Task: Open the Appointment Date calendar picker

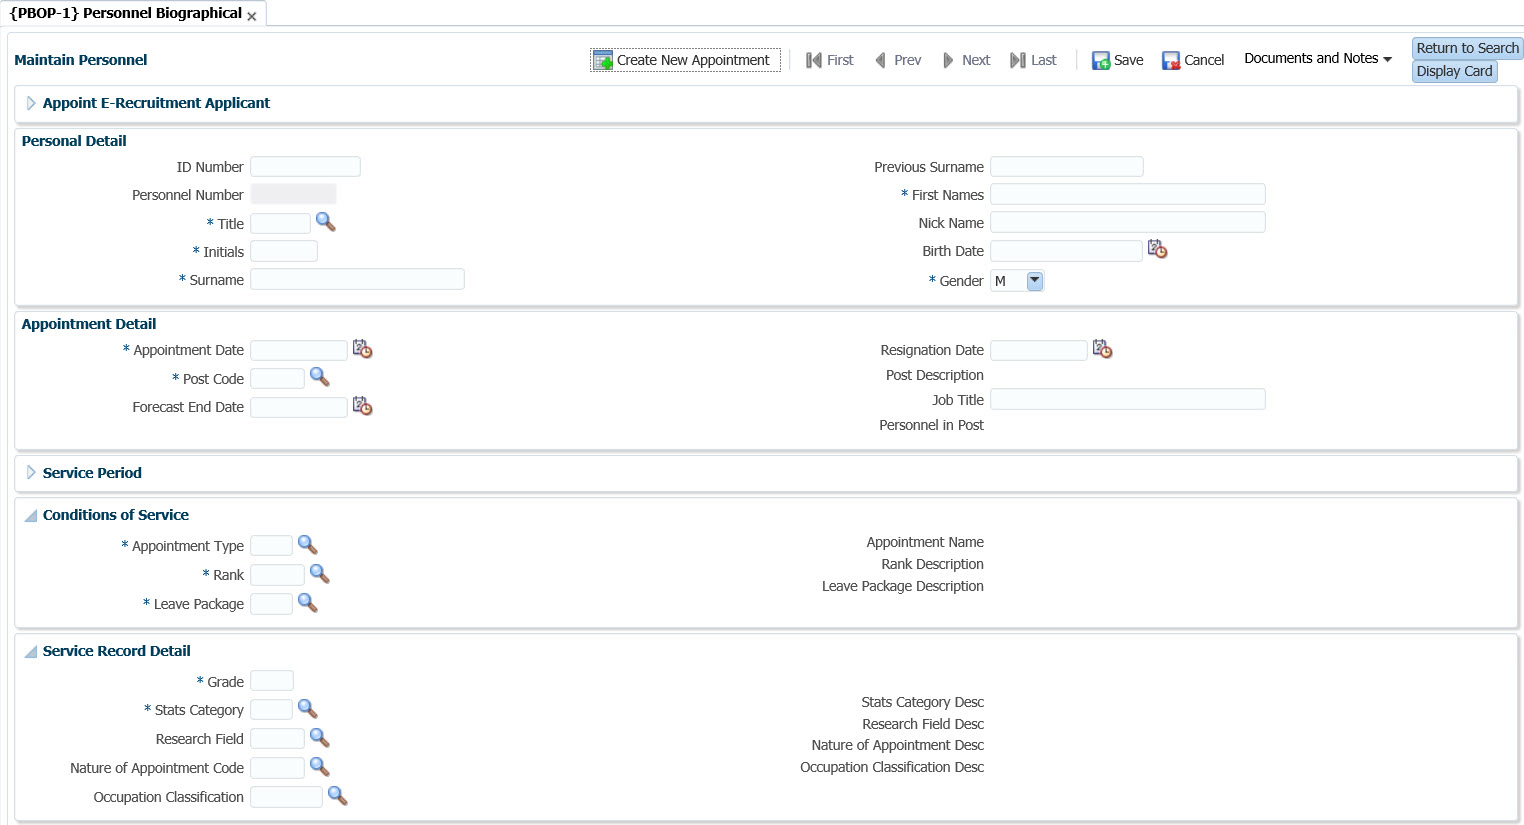Action: 362,349
